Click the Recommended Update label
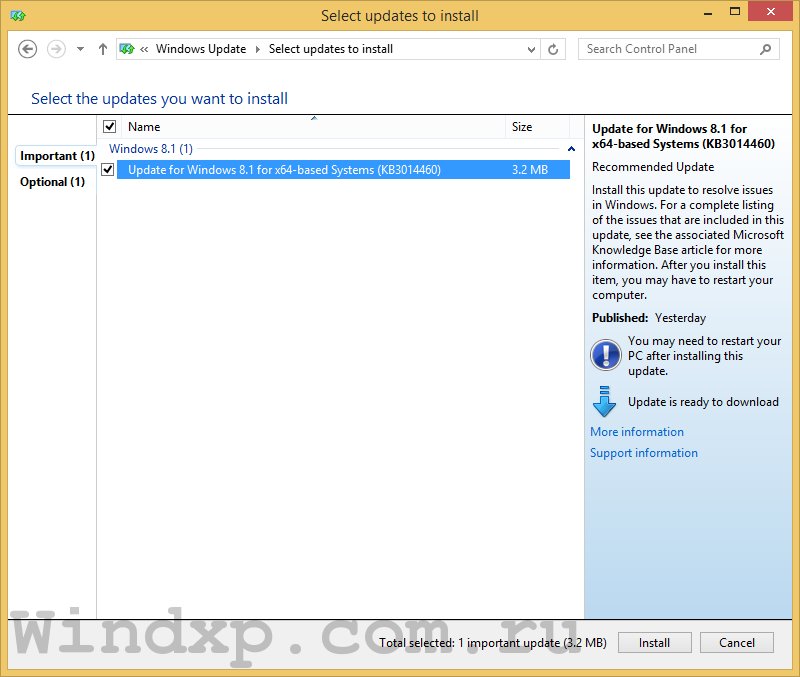Screen dimensions: 800x677 (653, 167)
